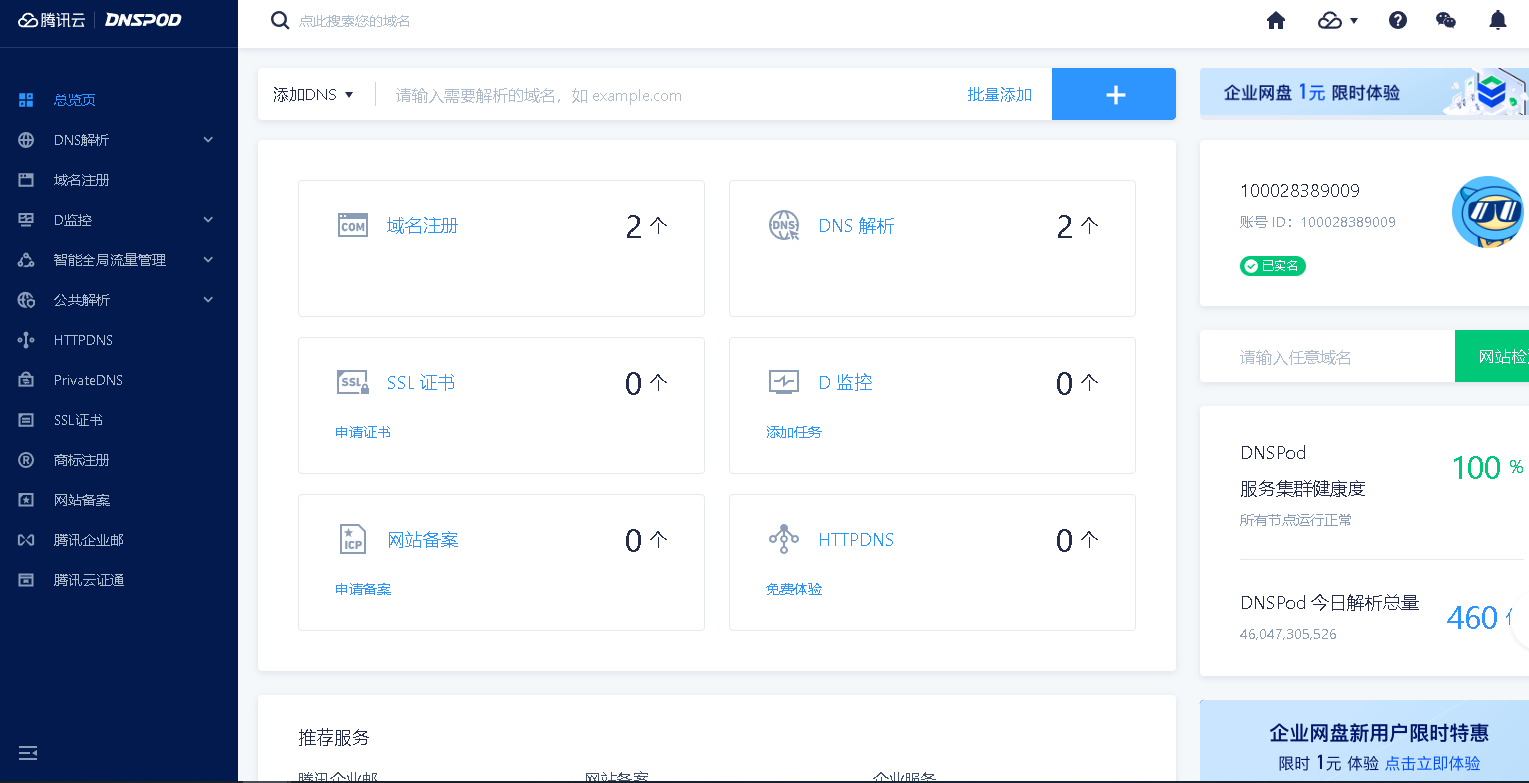Click the 已实名 verified badge
This screenshot has height=783, width=1529.
click(1273, 266)
